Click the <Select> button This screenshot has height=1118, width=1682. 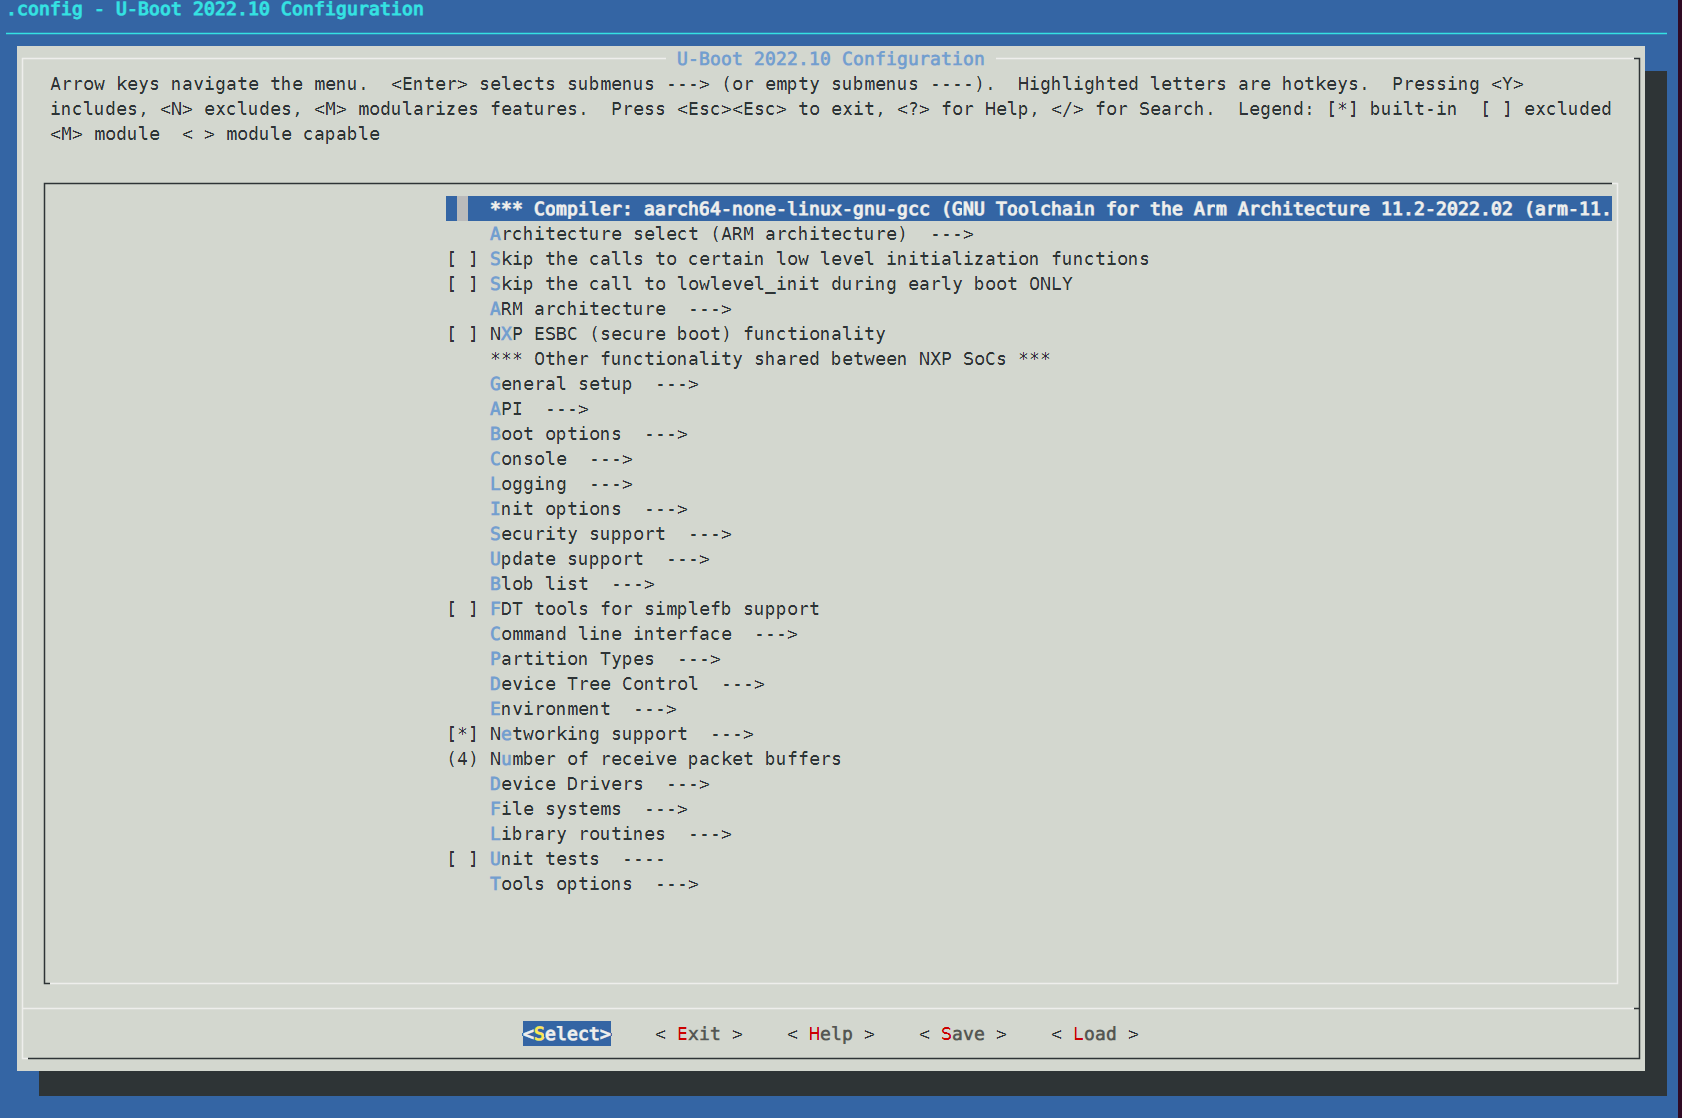click(567, 1034)
